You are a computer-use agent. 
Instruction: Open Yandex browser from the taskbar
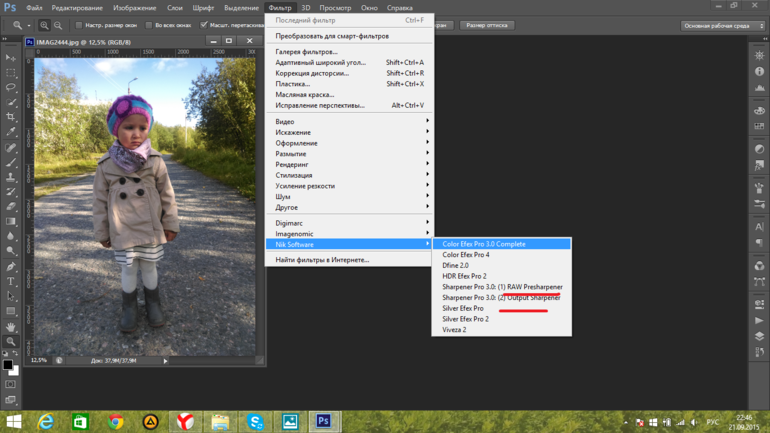[x=185, y=422]
